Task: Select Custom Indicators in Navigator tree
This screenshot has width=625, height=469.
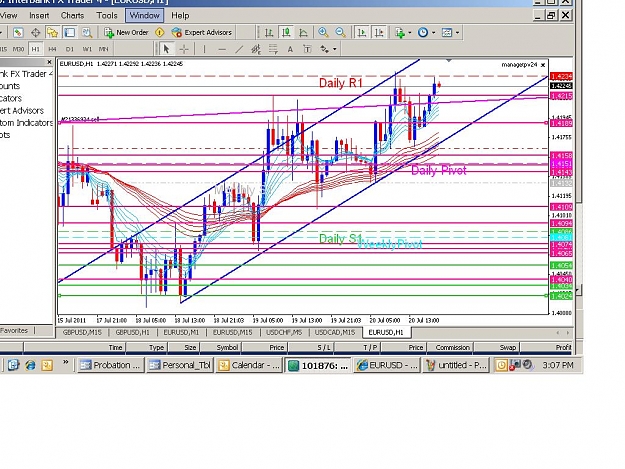Action: pyautogui.click(x=26, y=123)
